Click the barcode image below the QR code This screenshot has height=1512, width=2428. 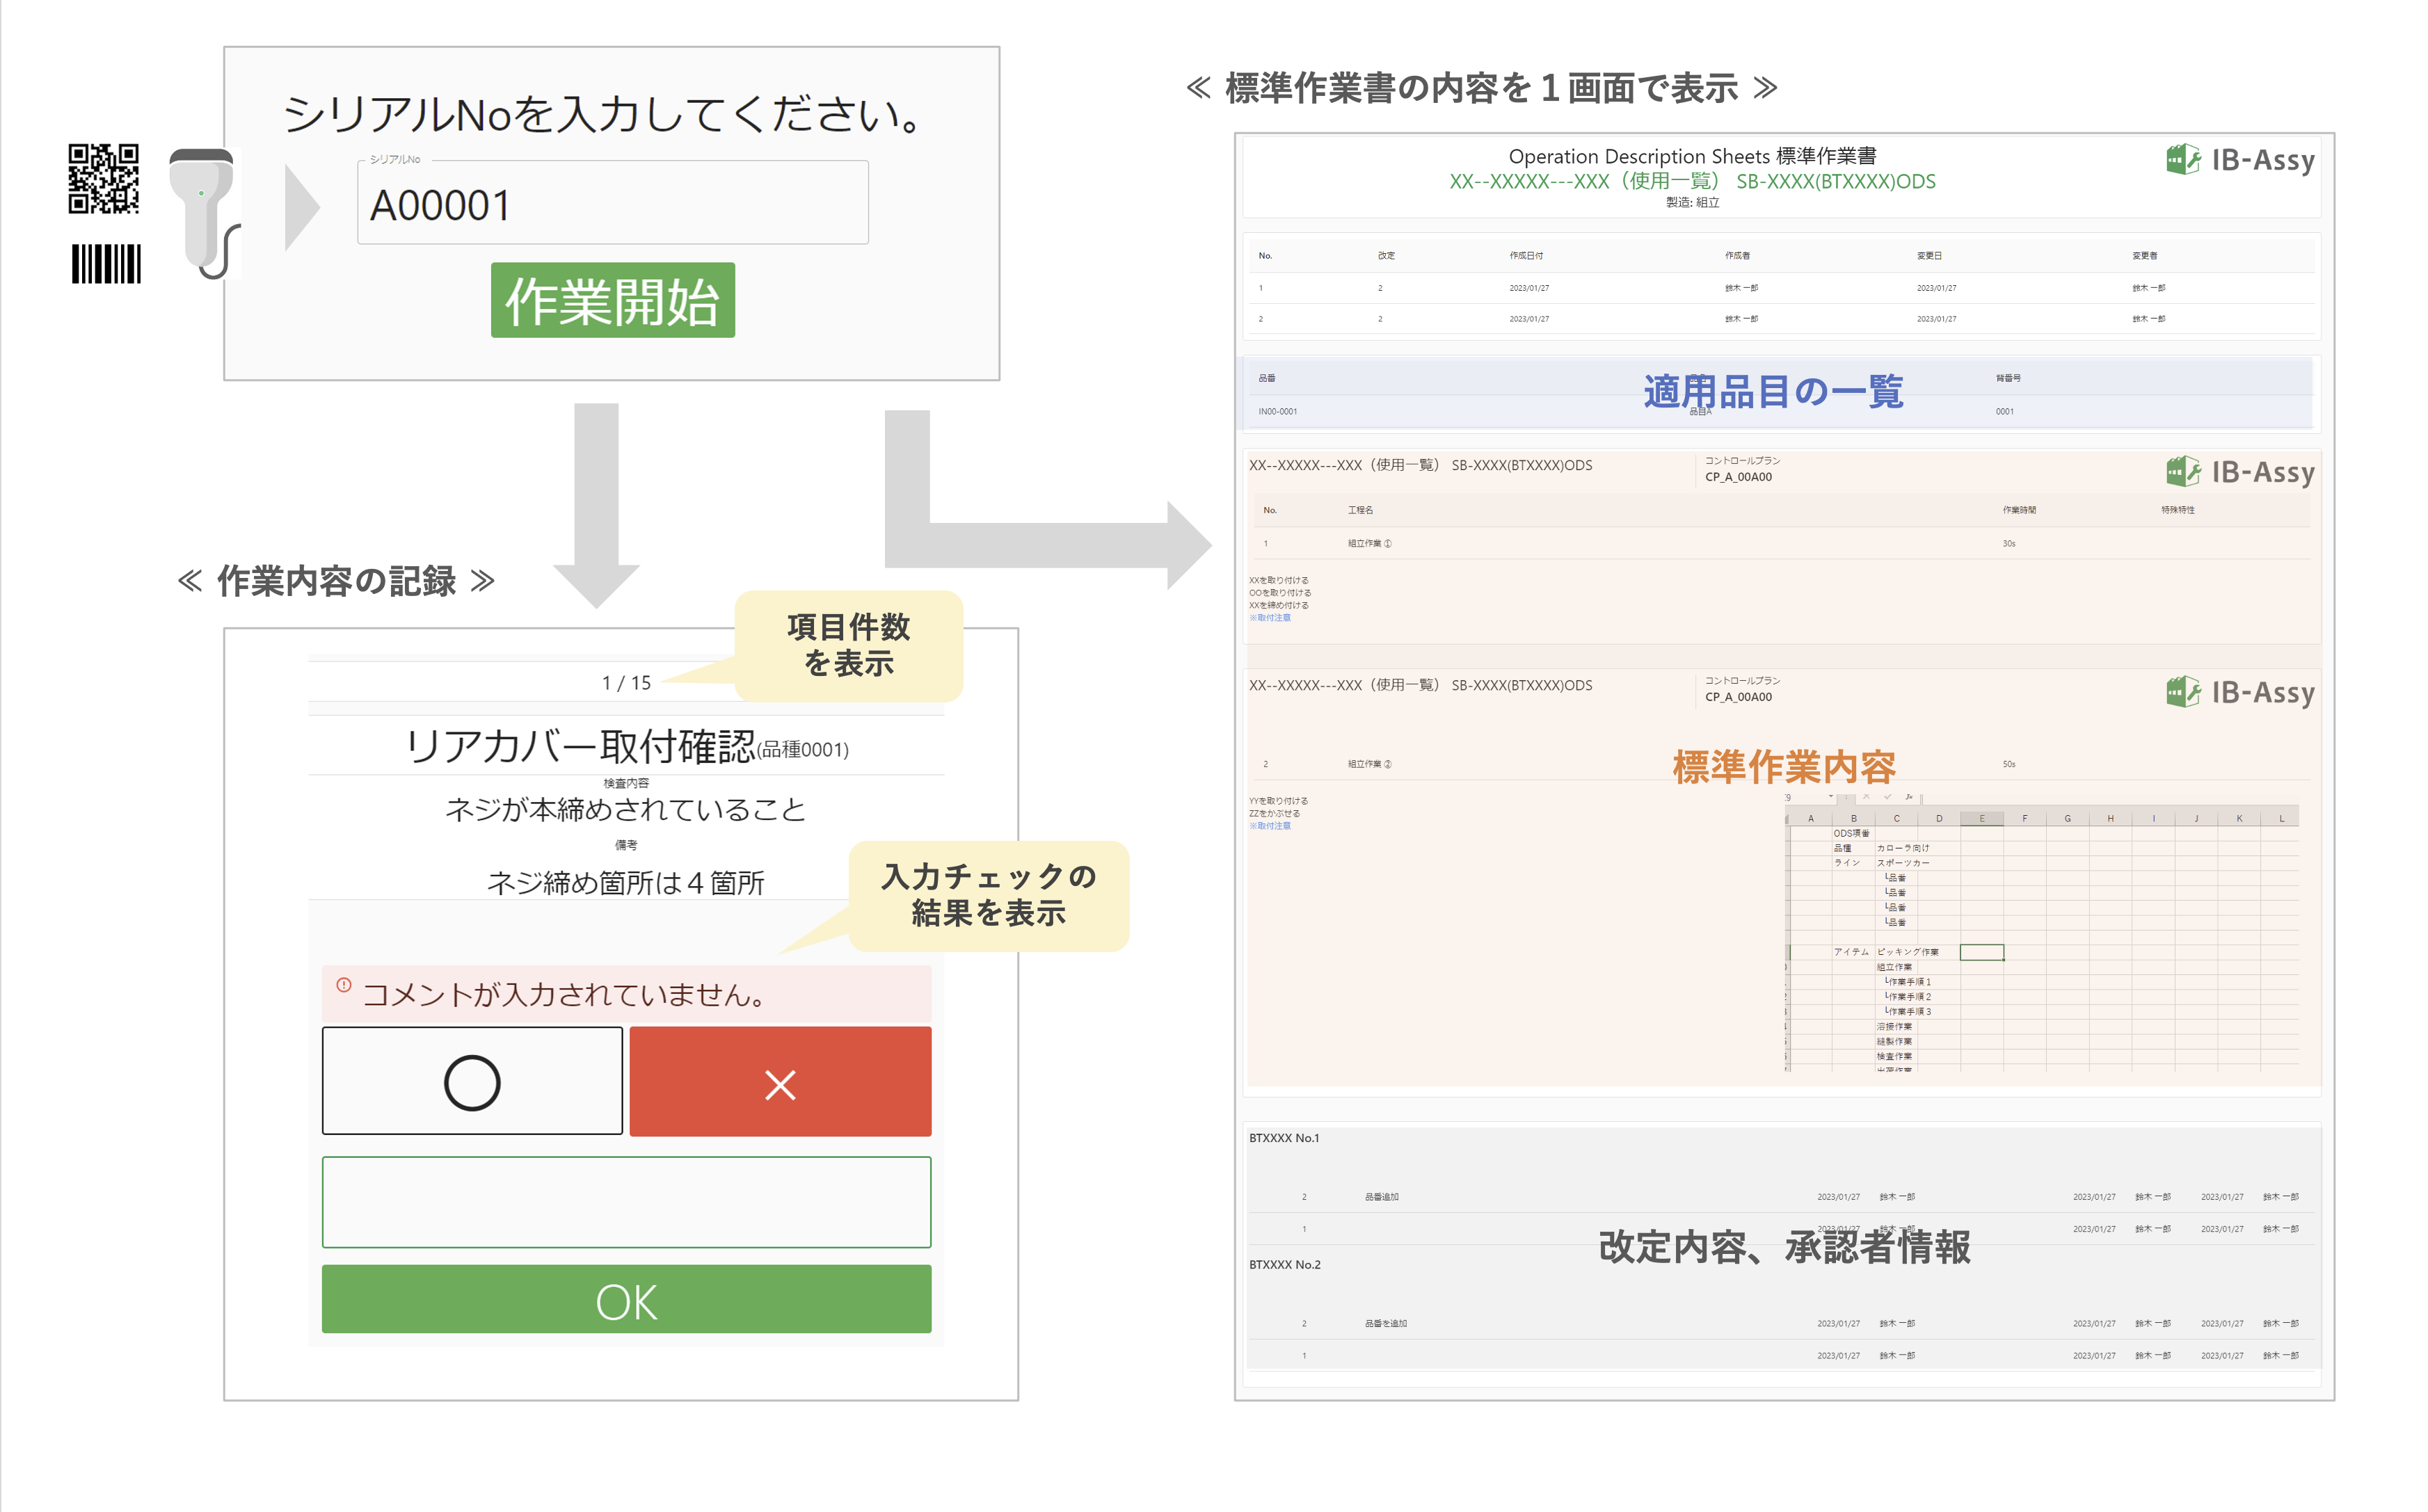click(x=106, y=264)
